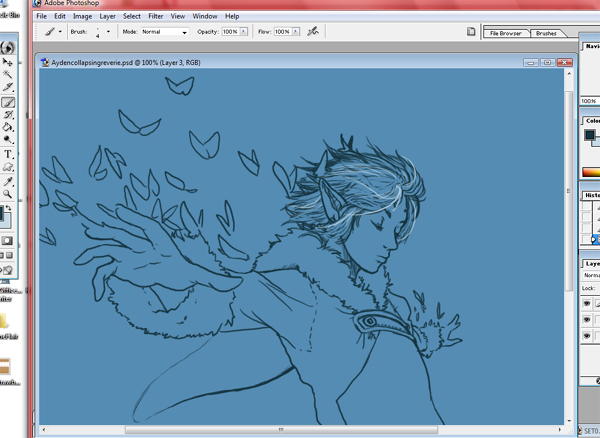600x438 pixels.
Task: Click the SETO taskbar item
Action: tap(589, 431)
